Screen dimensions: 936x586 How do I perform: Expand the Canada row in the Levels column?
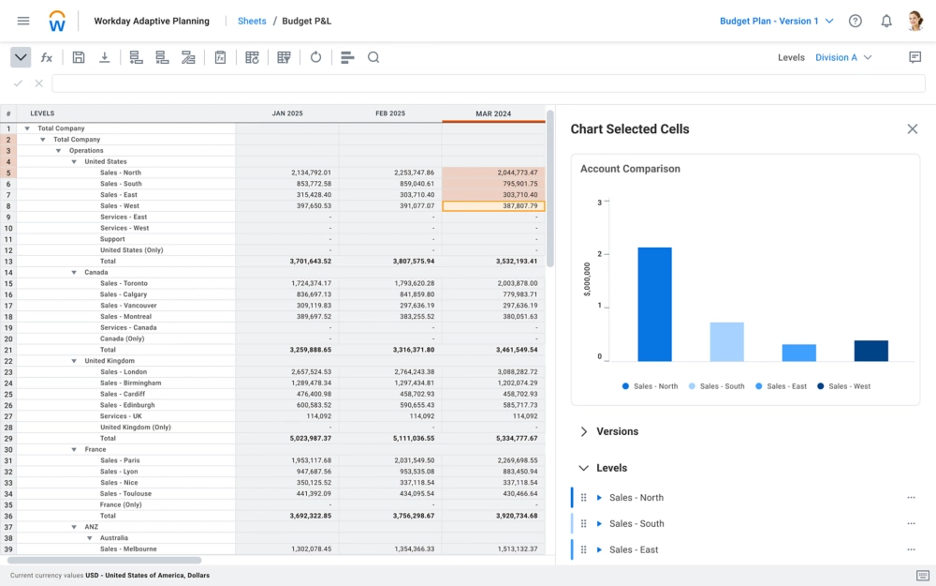coord(74,272)
